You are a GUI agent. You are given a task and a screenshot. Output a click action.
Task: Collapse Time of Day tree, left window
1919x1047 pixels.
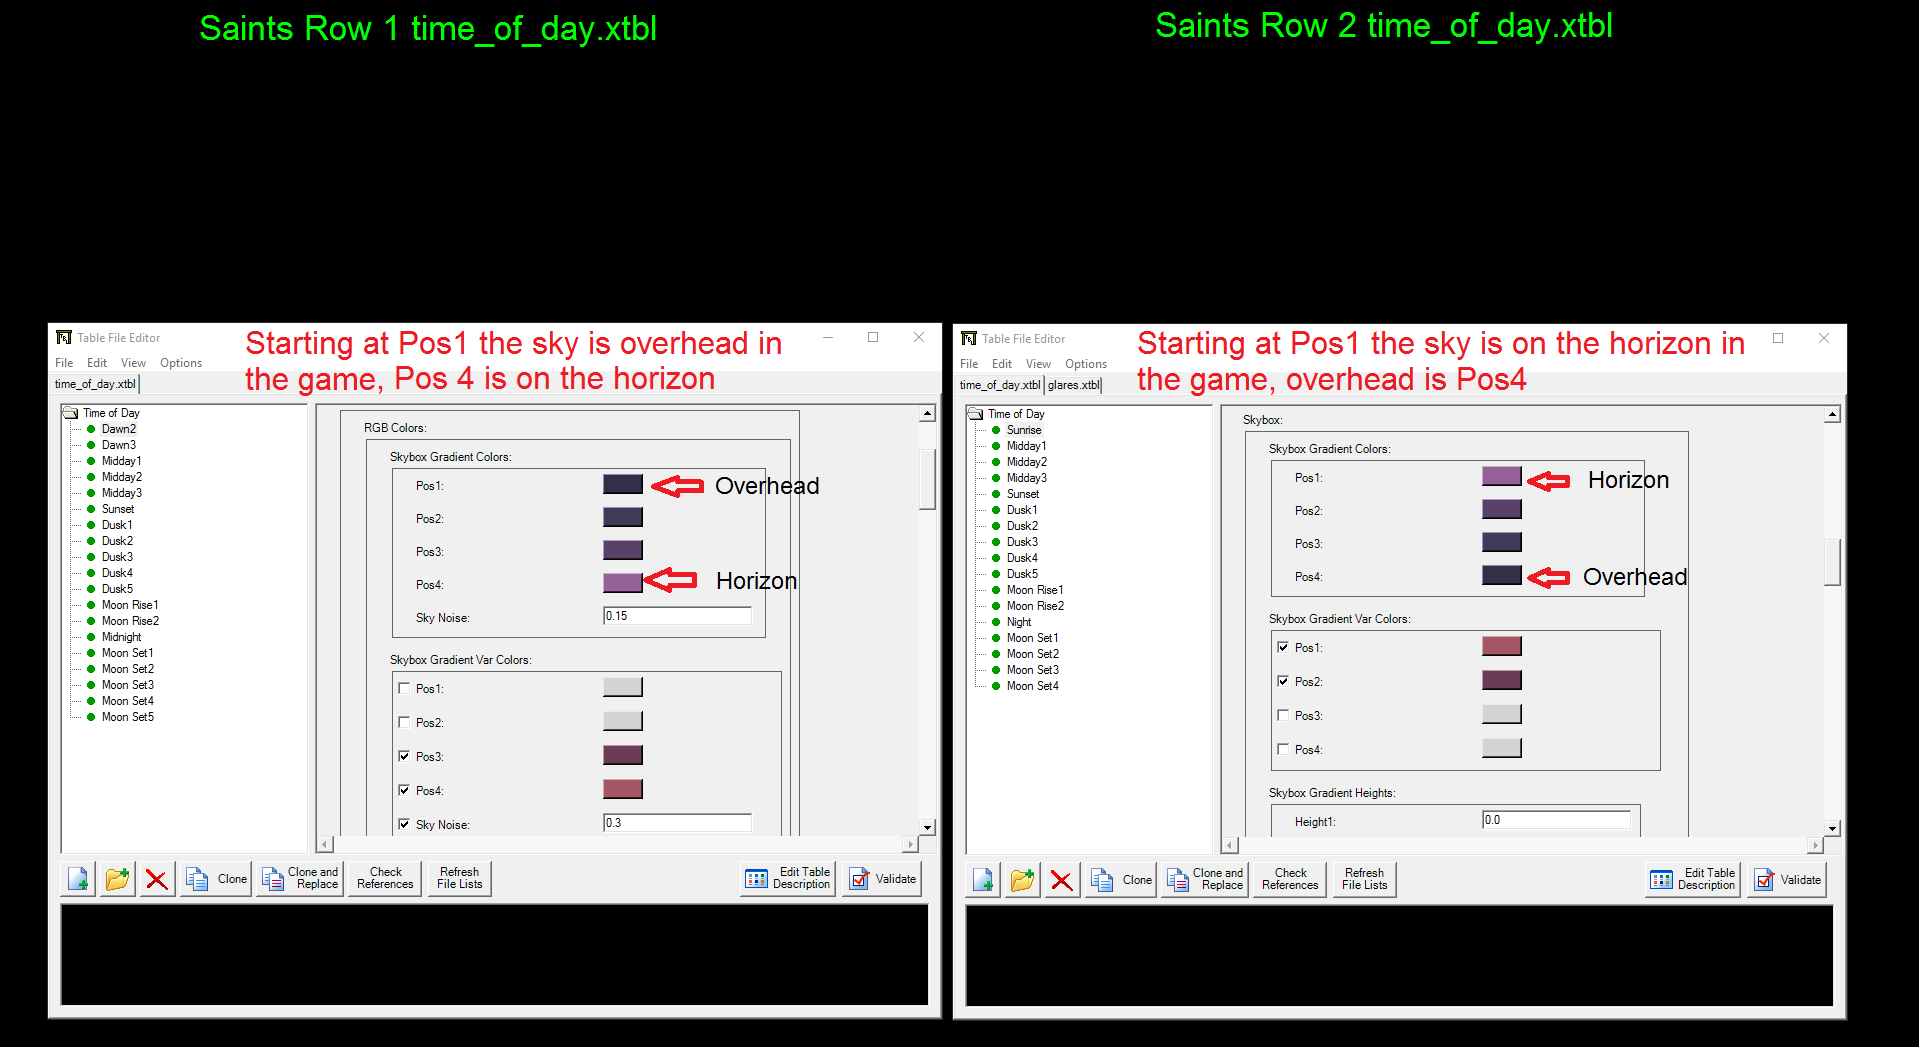pyautogui.click(x=70, y=413)
